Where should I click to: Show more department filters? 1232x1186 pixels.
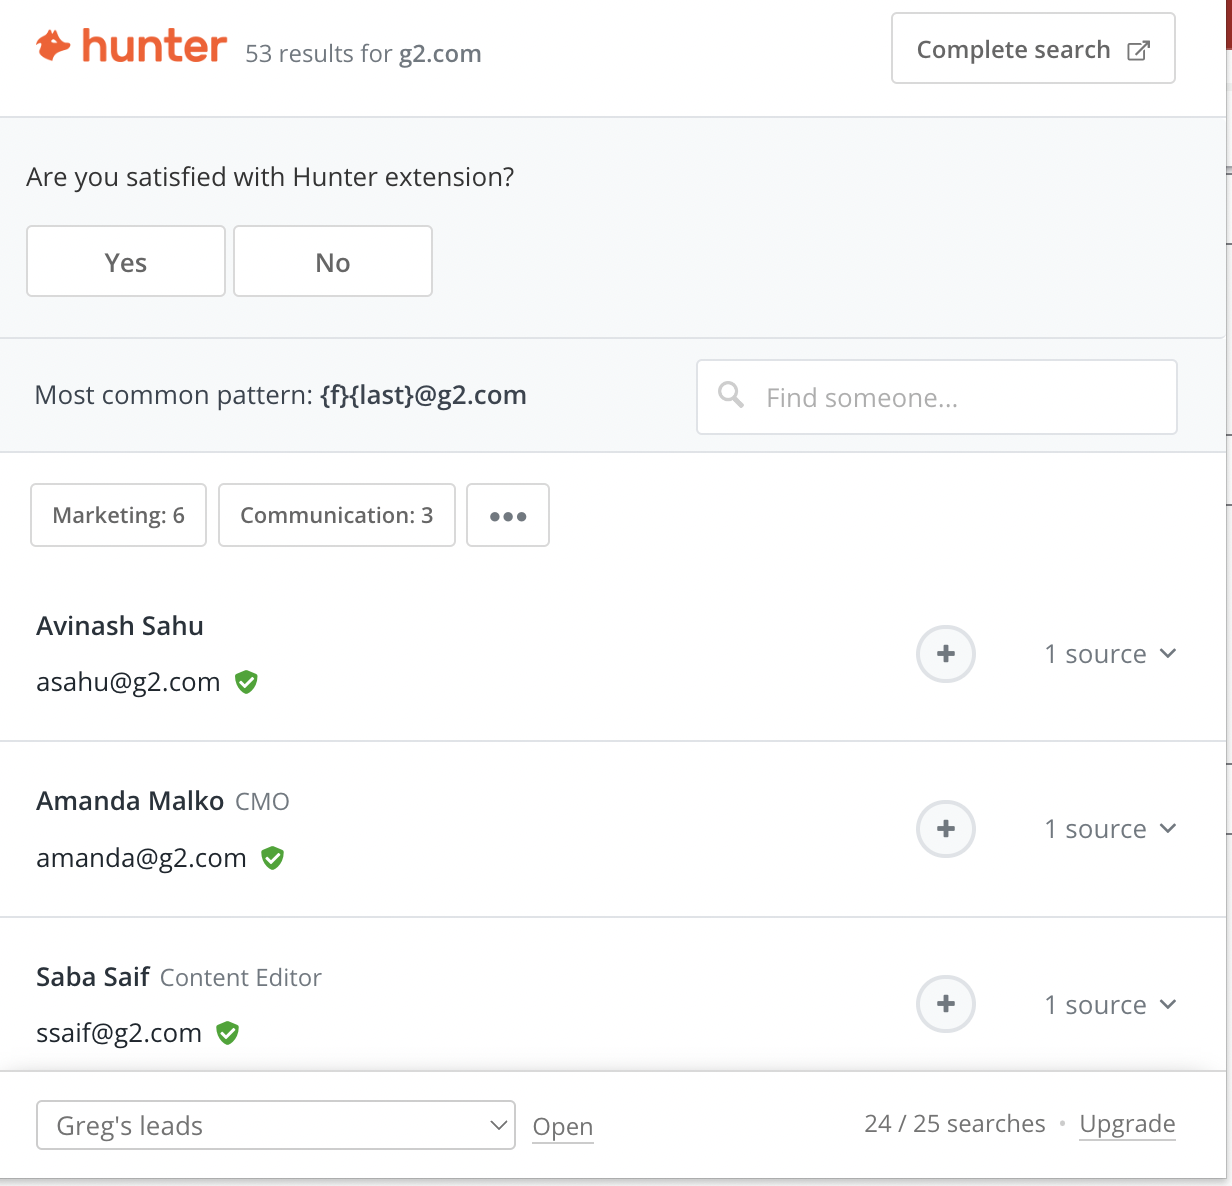pos(508,516)
